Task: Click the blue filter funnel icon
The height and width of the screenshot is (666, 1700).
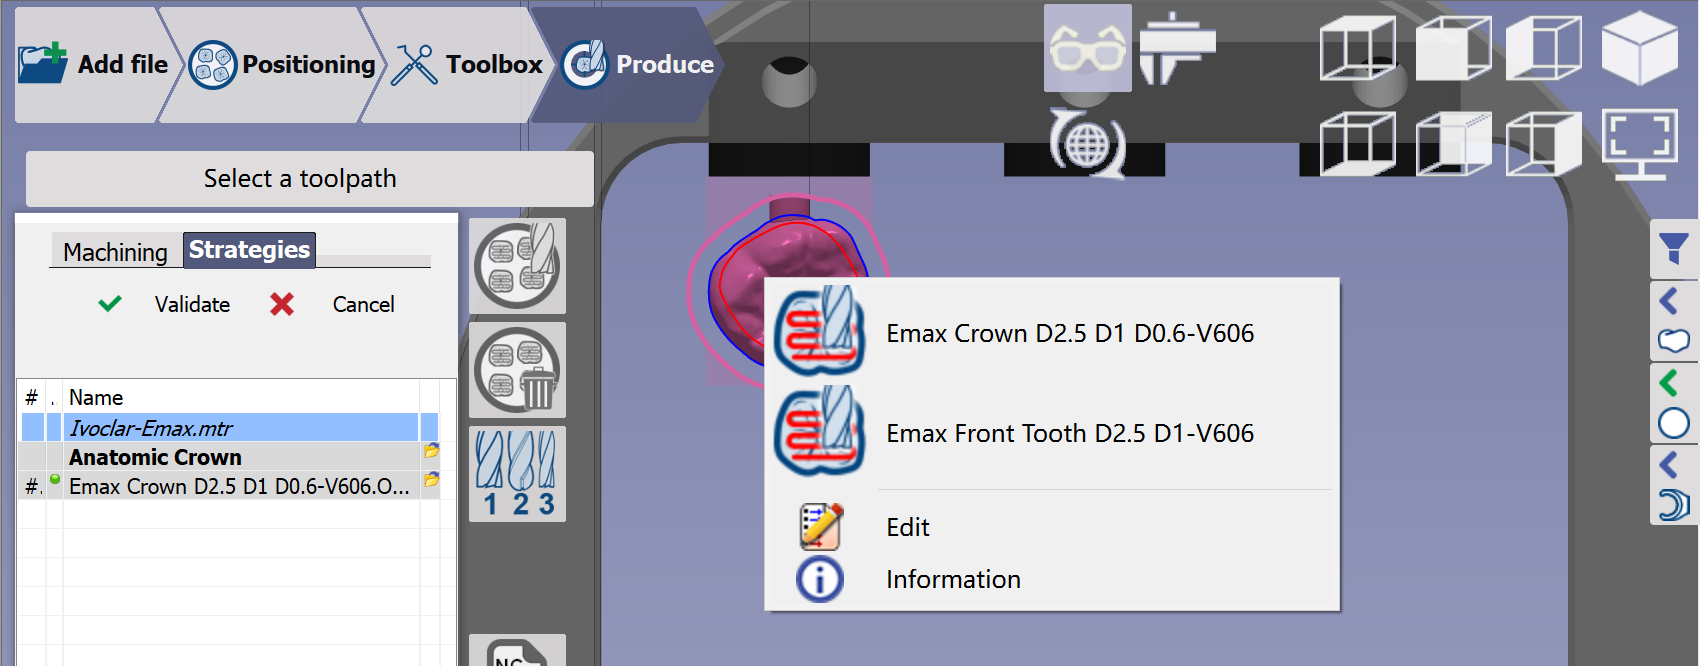Action: point(1674,249)
